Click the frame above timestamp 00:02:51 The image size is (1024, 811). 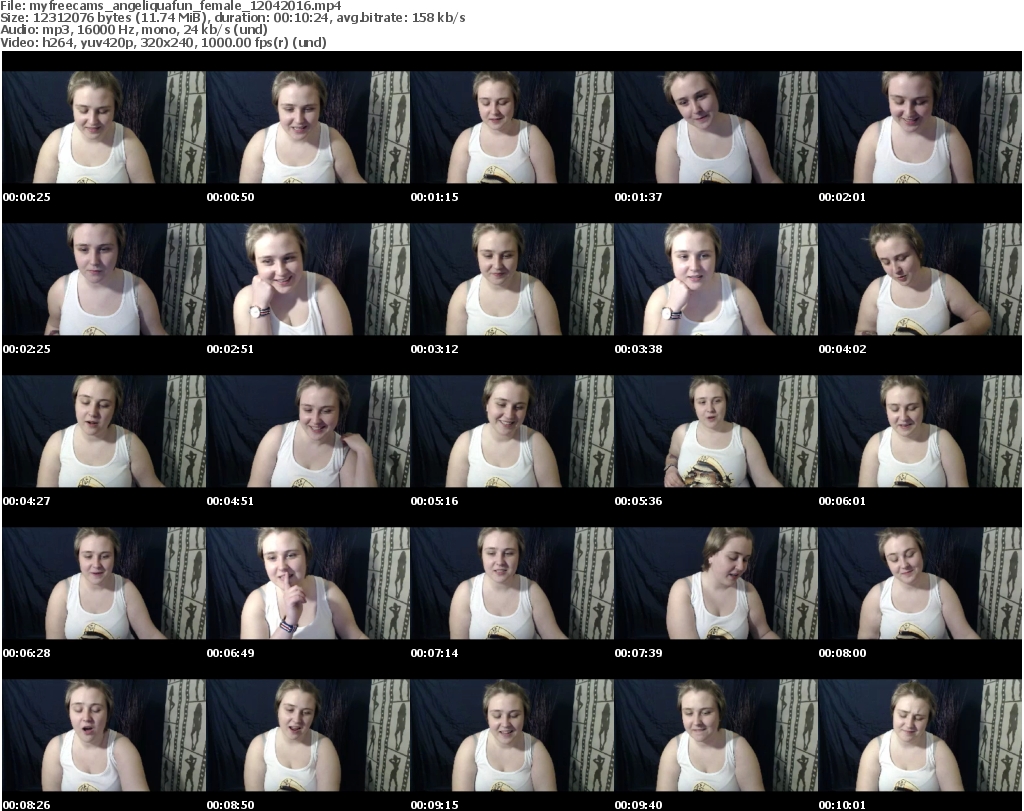pos(307,279)
